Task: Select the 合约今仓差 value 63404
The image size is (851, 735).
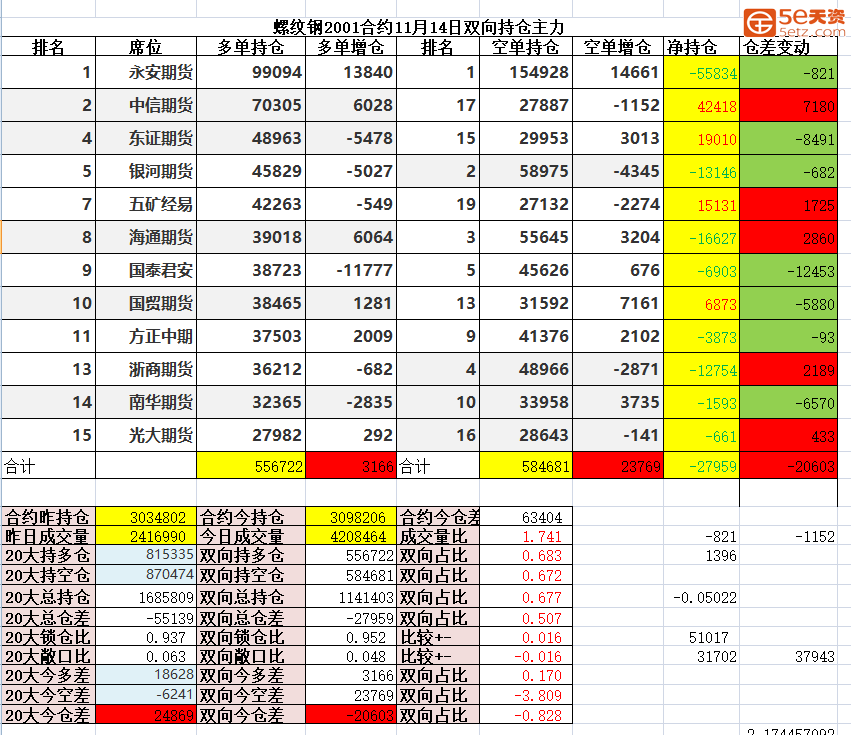Action: 526,517
